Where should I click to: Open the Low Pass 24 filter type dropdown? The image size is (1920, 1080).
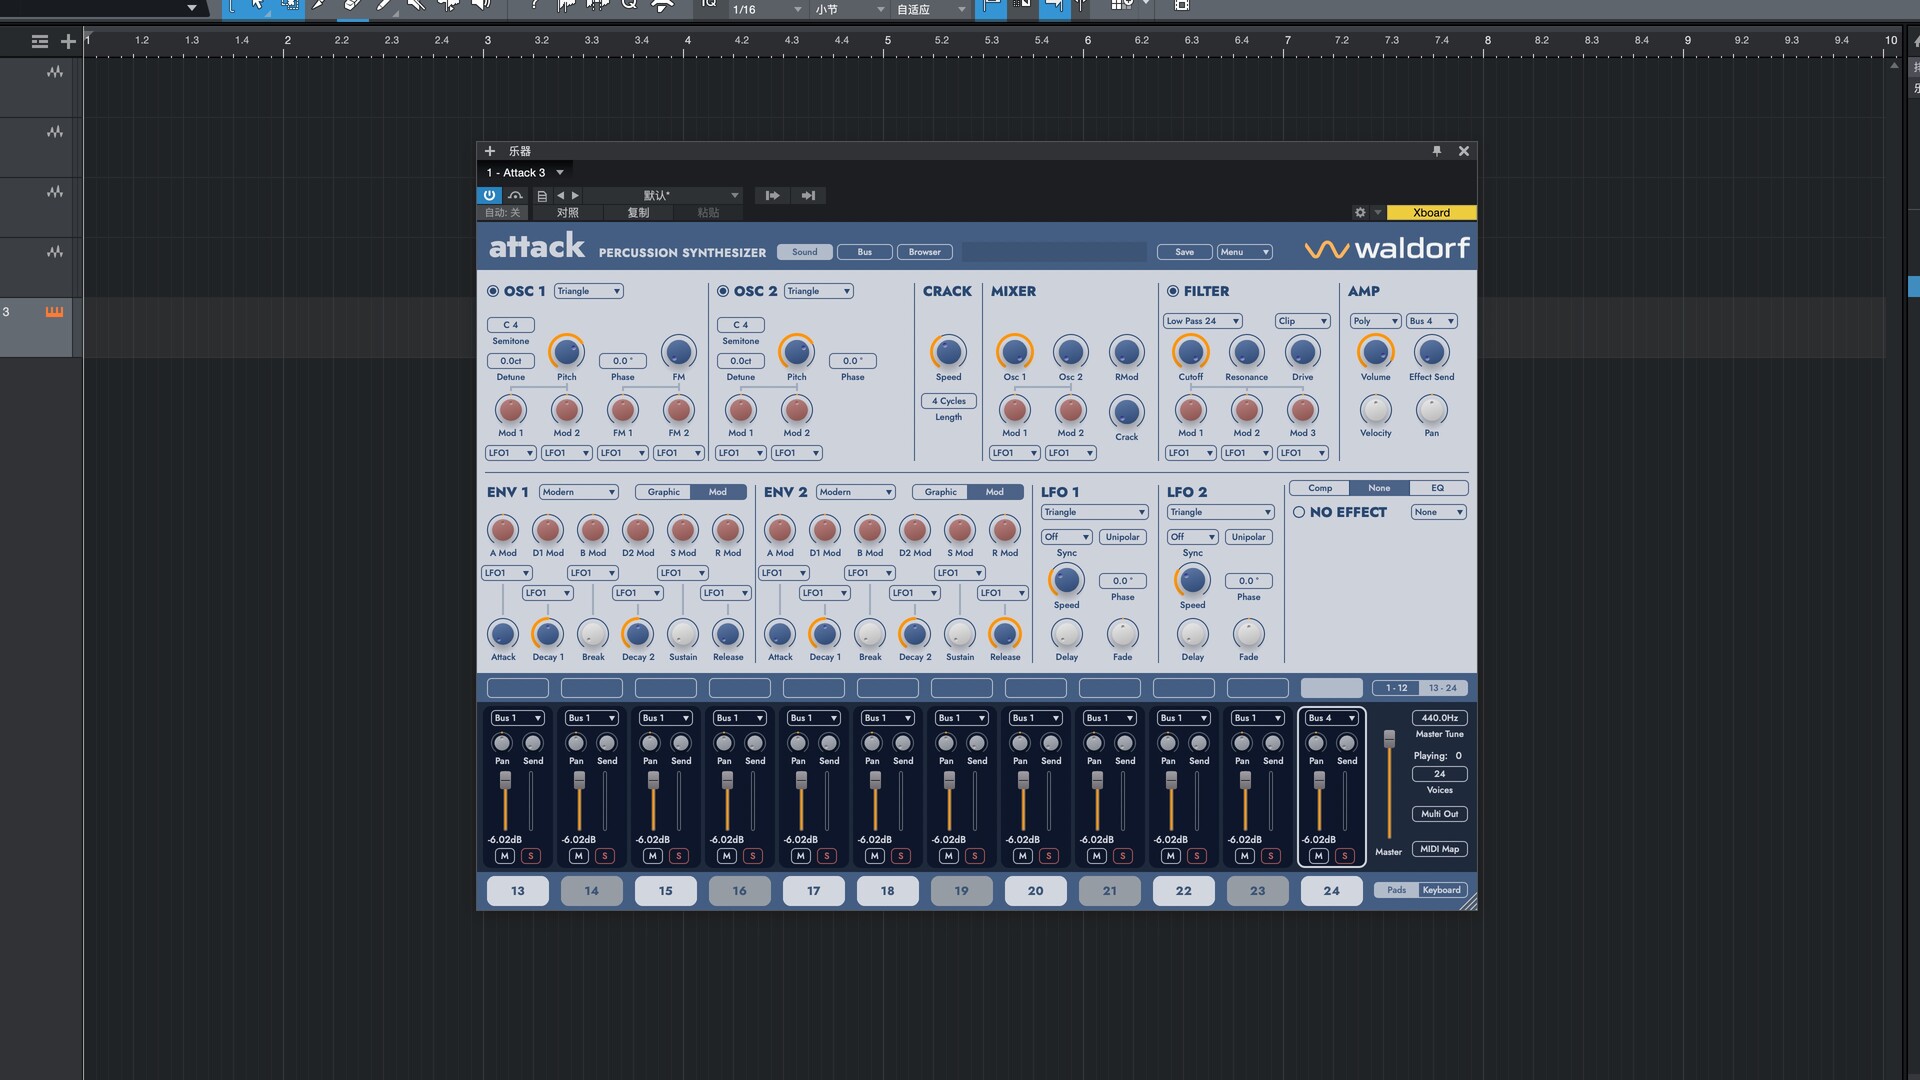(x=1203, y=321)
